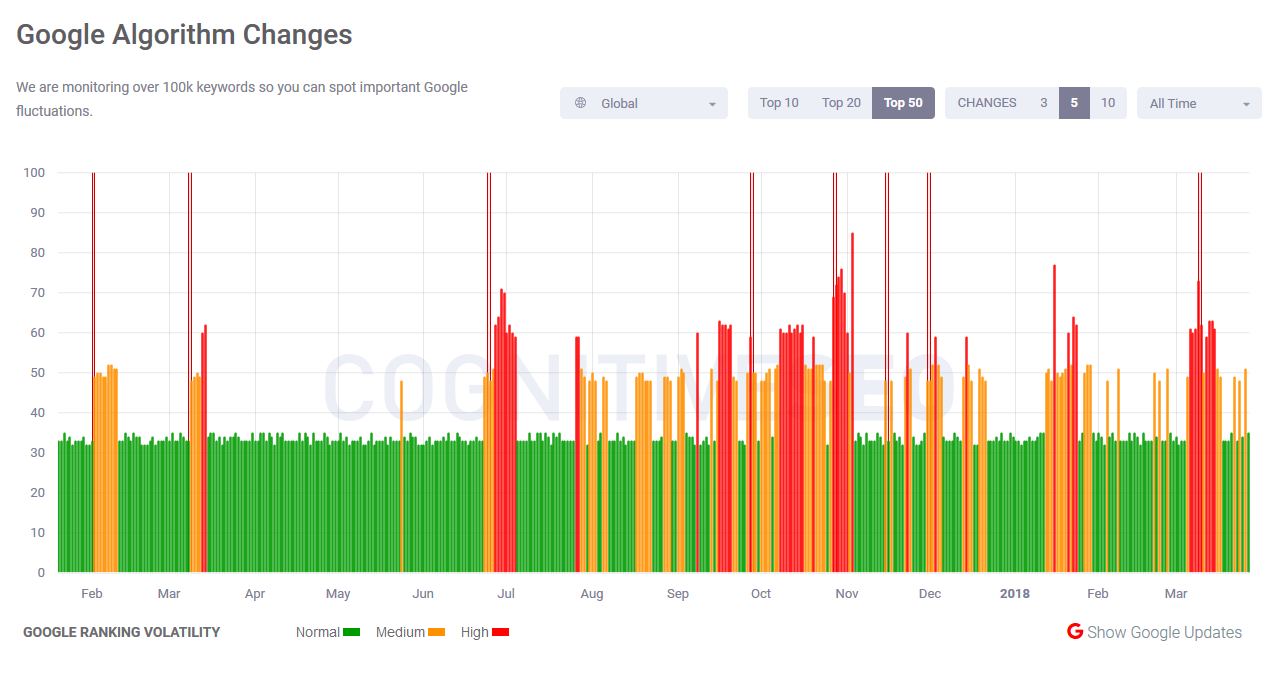
Task: Set CHANGES threshold to 10
Action: 1107,102
